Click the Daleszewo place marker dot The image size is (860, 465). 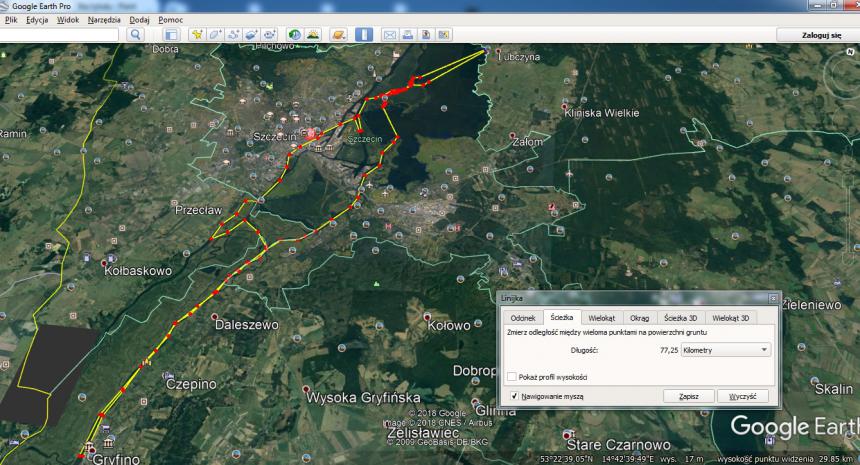coord(214,317)
